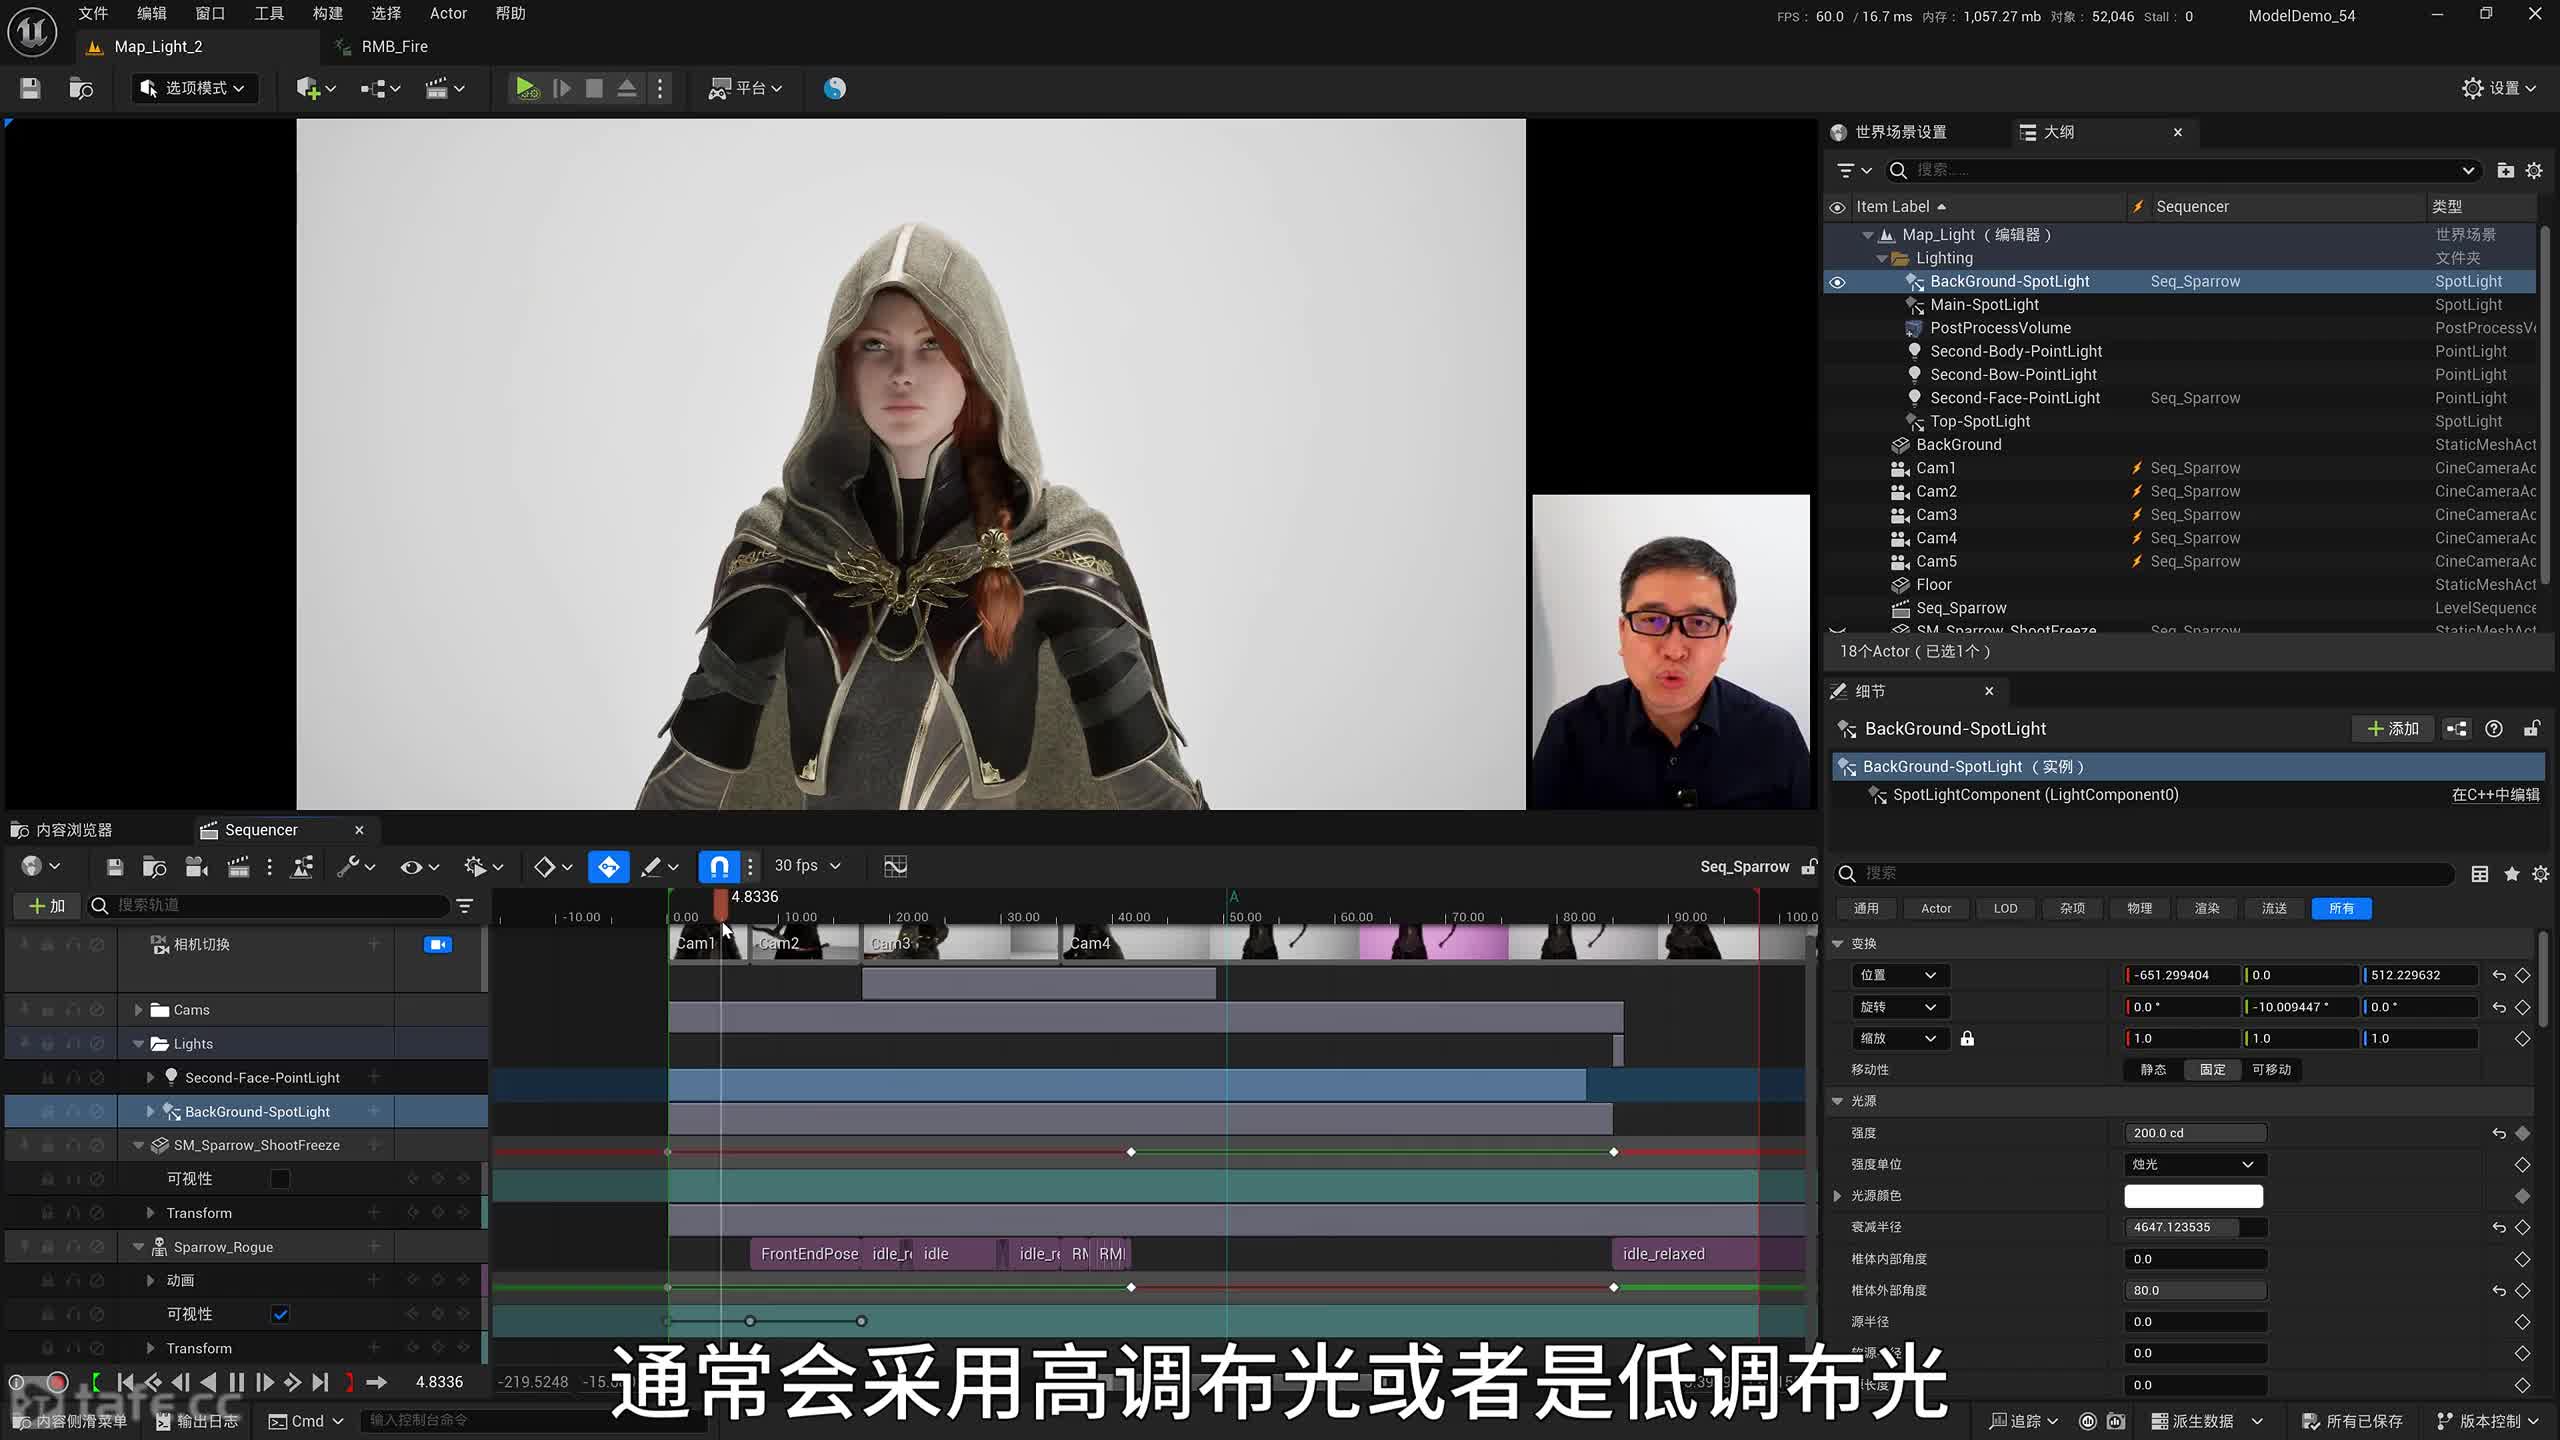Pause Sequencer playback
This screenshot has height=1440, width=2560.
(x=236, y=1382)
